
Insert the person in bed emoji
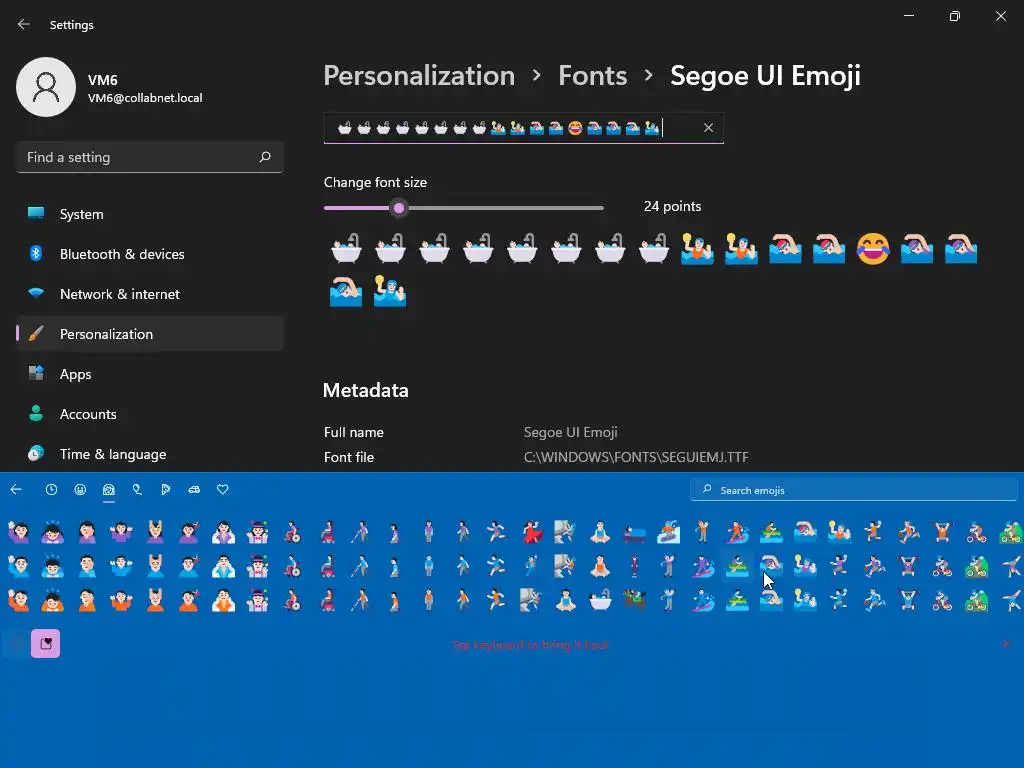(634, 533)
